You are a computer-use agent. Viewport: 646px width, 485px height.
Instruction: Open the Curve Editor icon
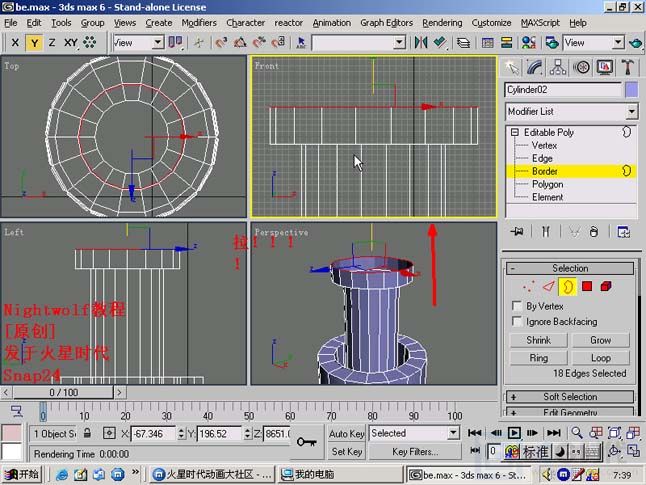(488, 42)
